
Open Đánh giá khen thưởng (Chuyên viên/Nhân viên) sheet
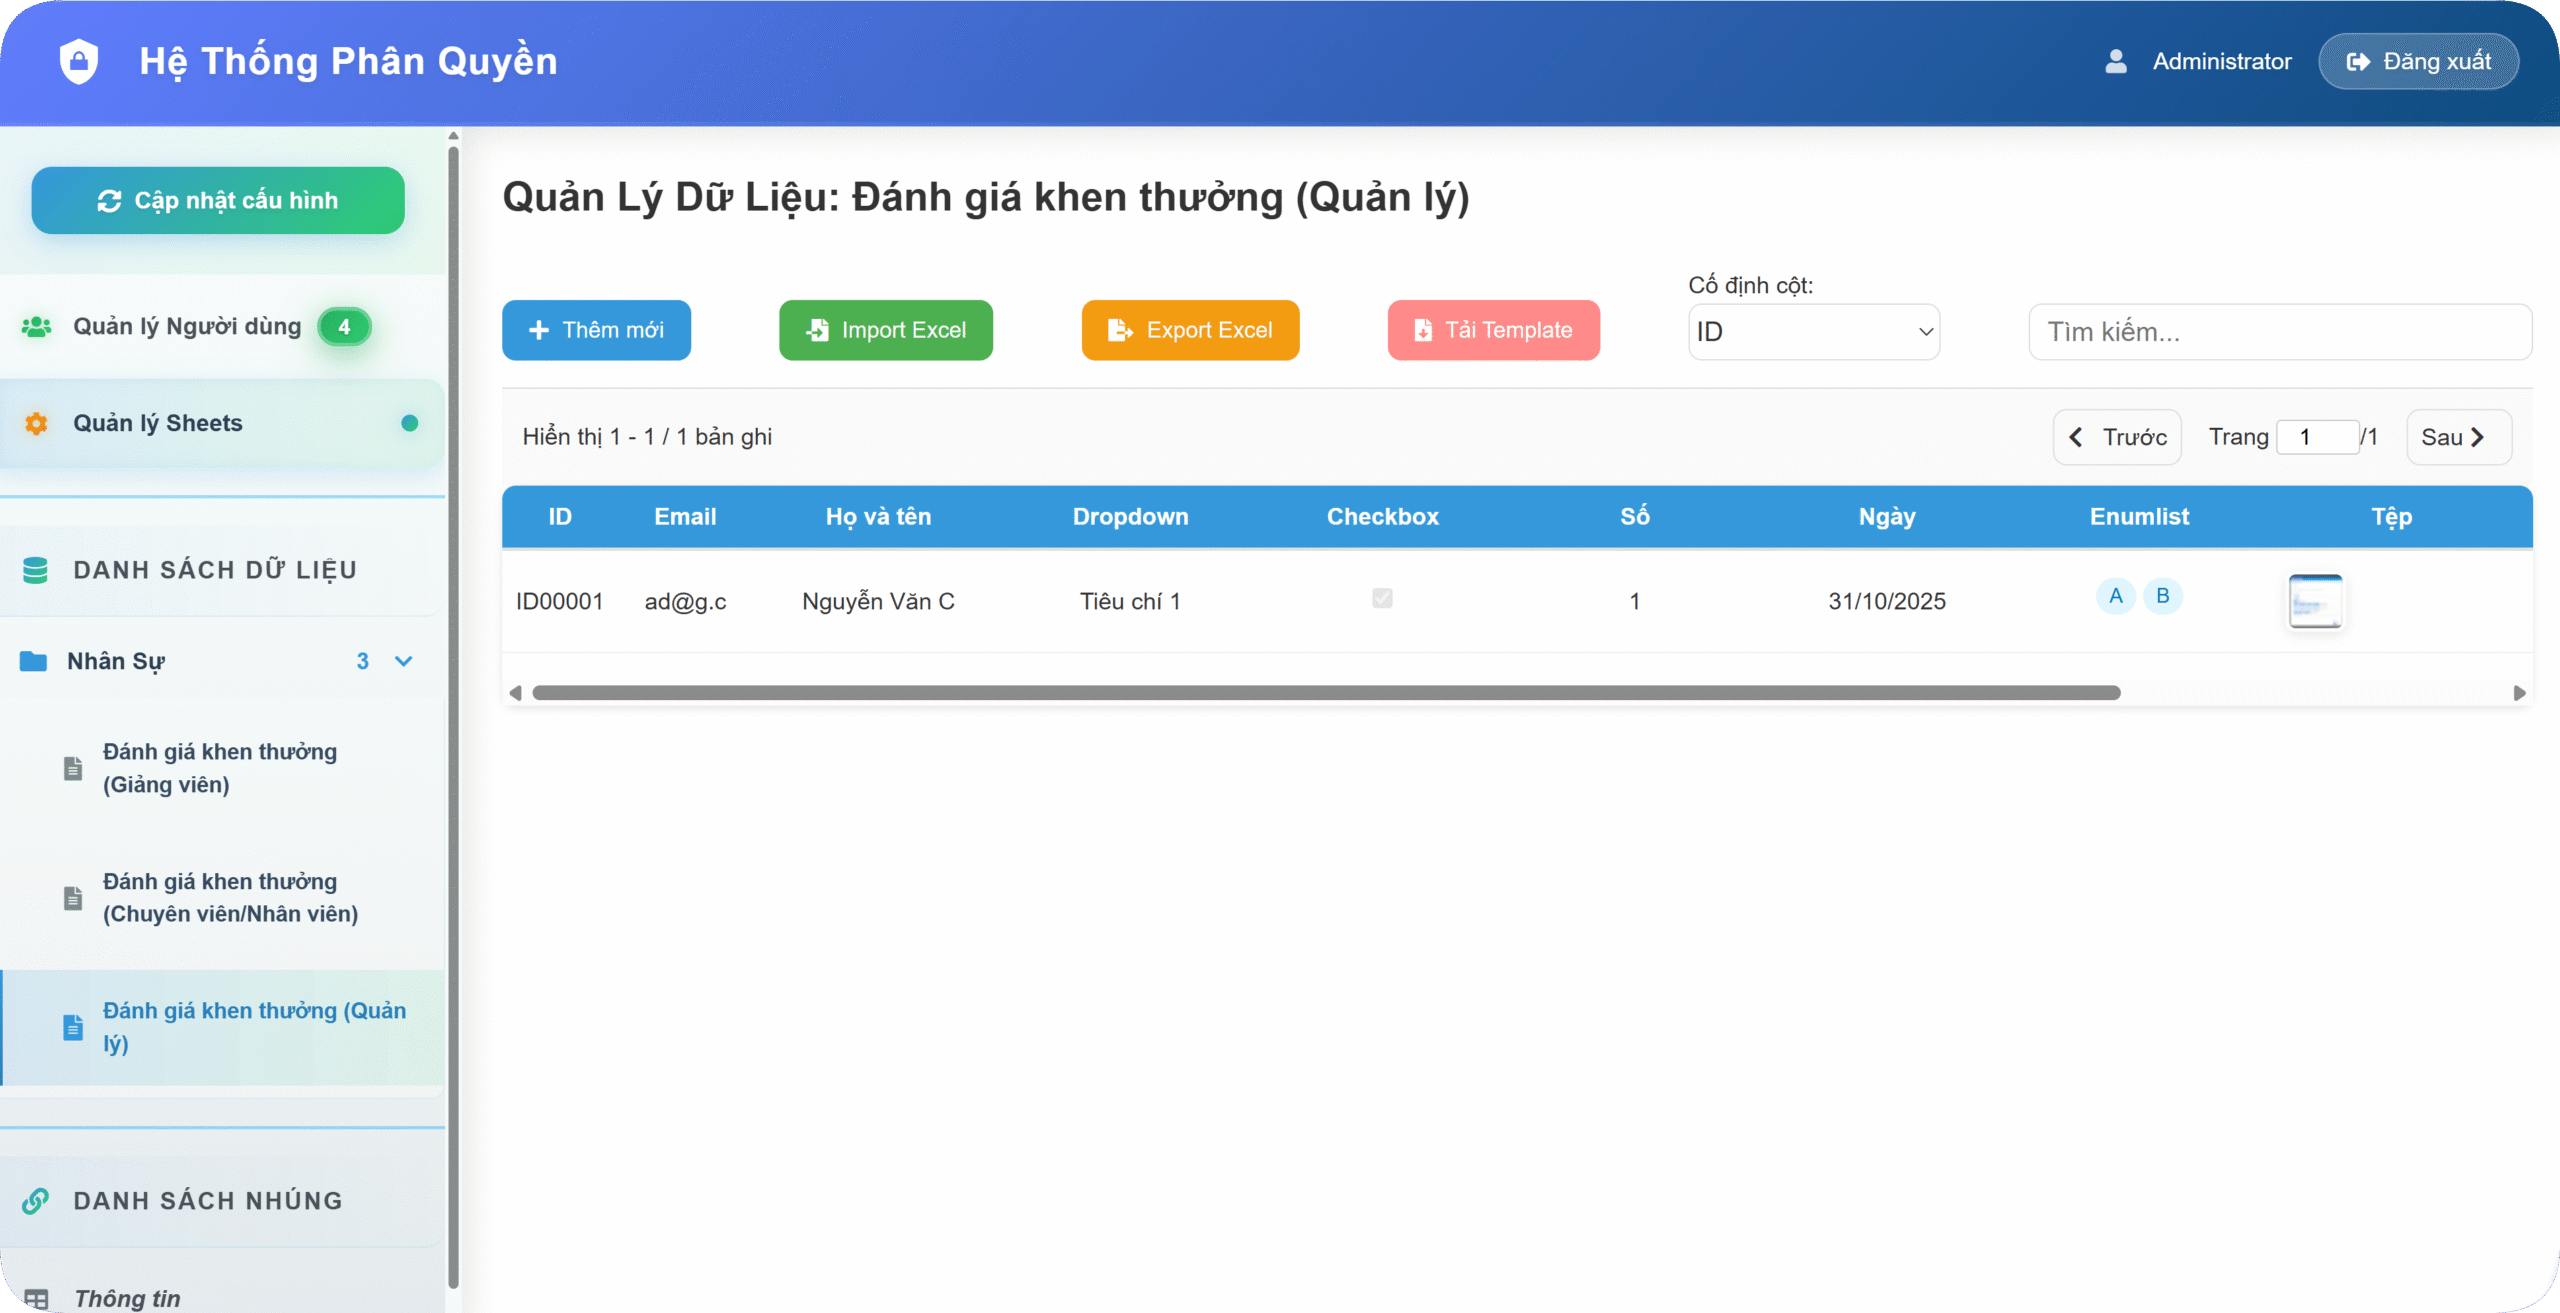[230, 897]
